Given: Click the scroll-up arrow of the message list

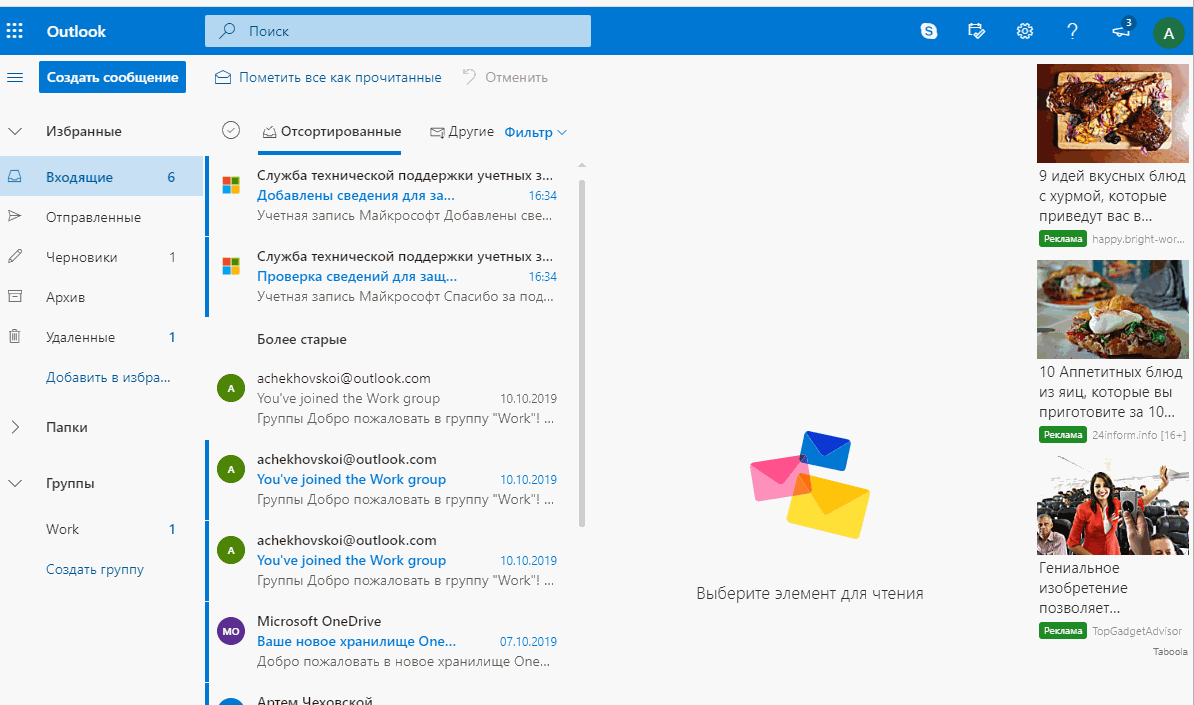Looking at the screenshot, I should (x=582, y=165).
